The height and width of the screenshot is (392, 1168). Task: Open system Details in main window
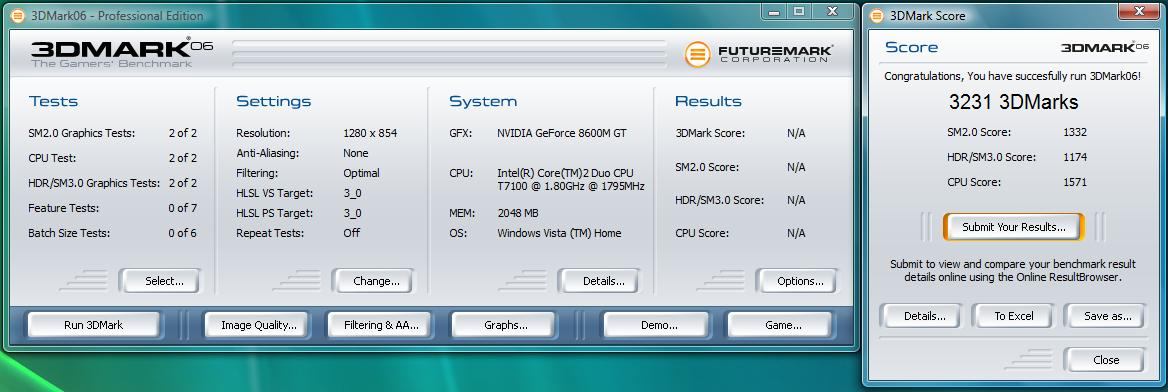pyautogui.click(x=603, y=281)
